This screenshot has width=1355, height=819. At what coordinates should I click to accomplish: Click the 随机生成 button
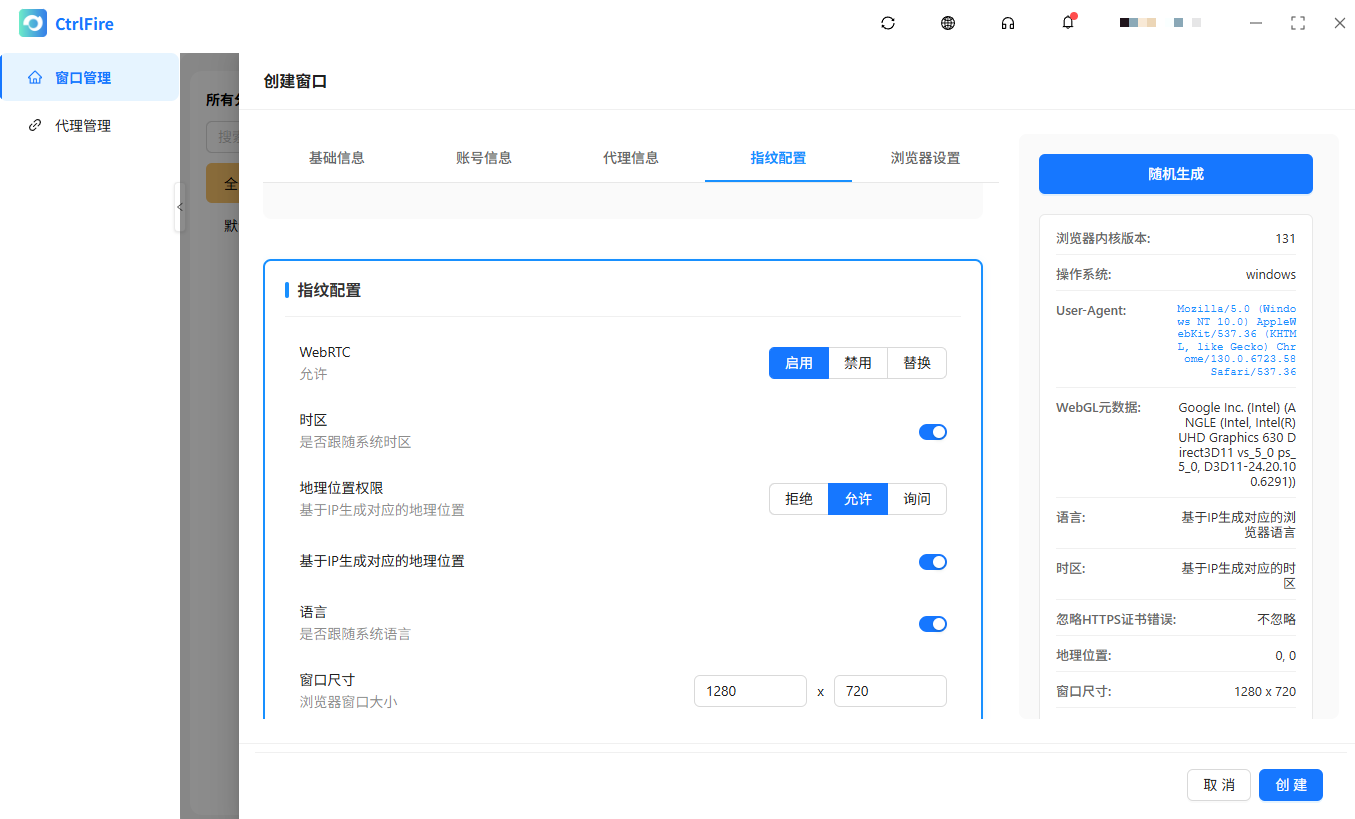(1175, 174)
